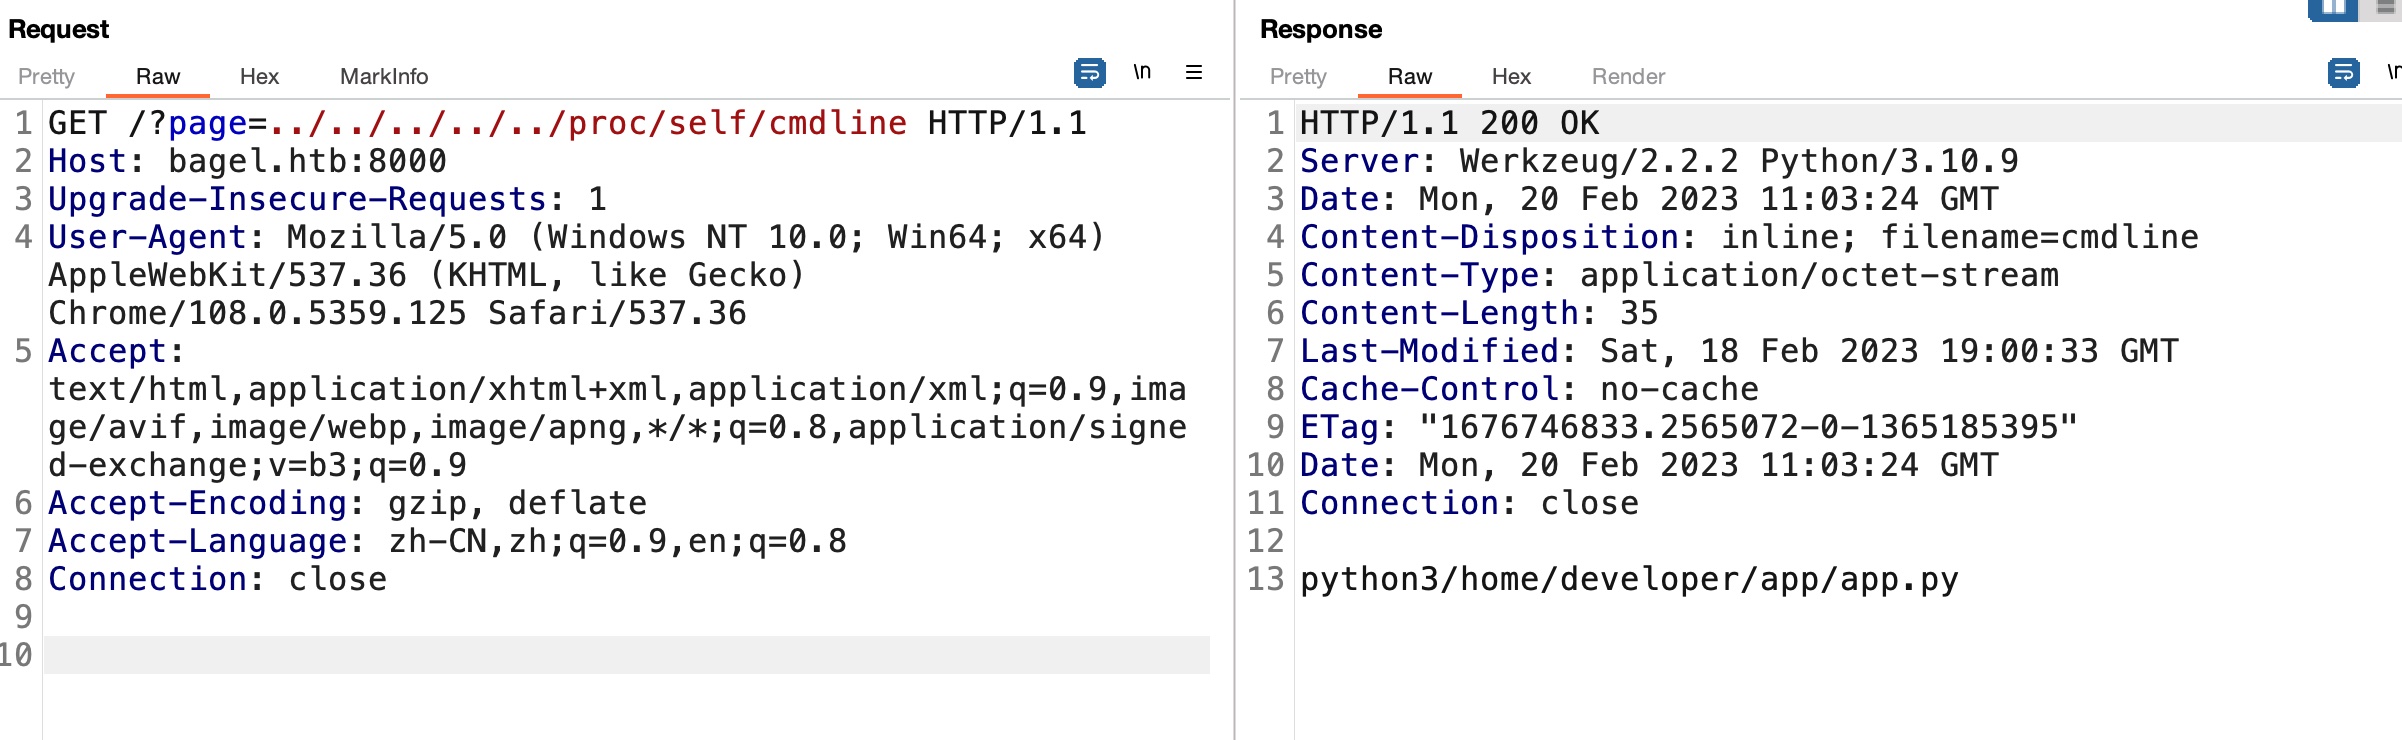Click Content-Type application/octet-stream line
Viewport: 2402px width, 740px height.
(1679, 275)
